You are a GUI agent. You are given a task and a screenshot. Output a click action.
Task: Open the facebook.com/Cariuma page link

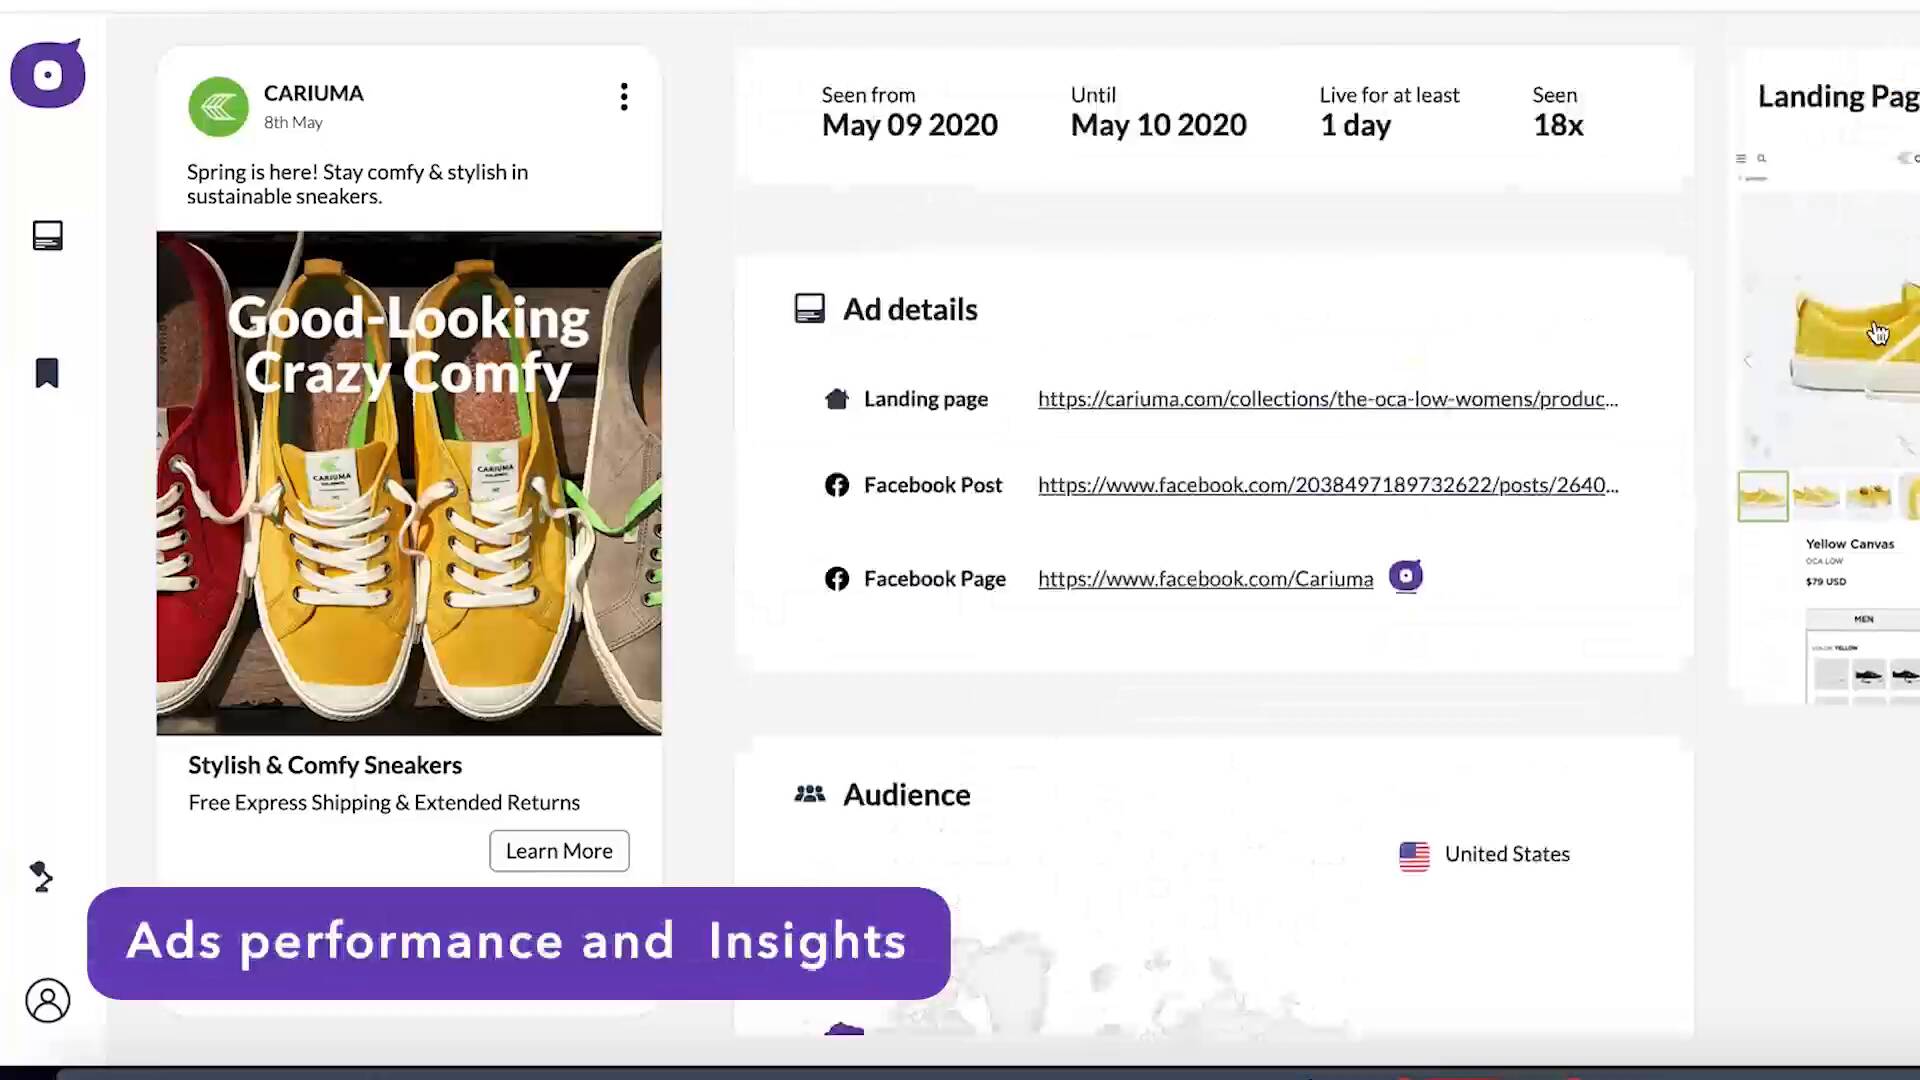[1205, 579]
